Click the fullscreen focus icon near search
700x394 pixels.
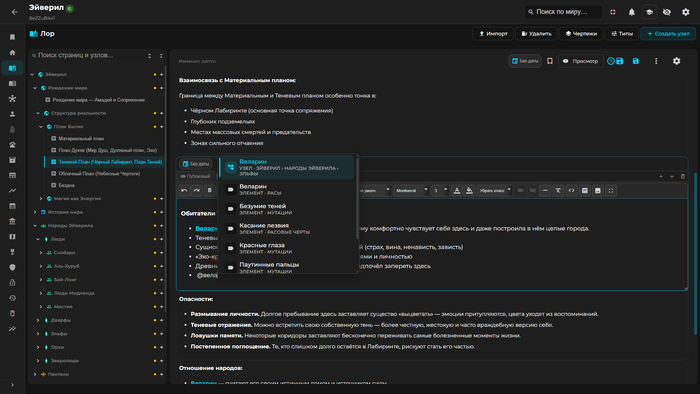point(613,12)
